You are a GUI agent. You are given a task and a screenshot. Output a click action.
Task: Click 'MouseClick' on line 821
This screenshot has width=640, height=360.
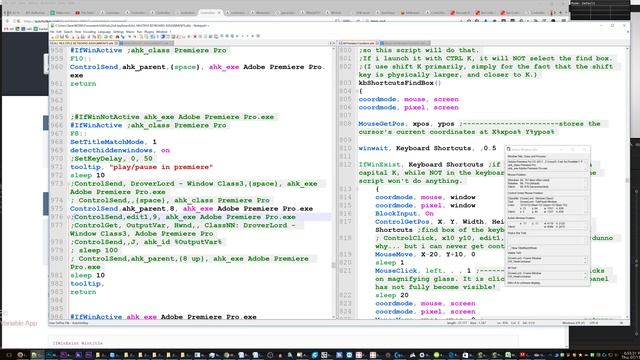[396, 271]
